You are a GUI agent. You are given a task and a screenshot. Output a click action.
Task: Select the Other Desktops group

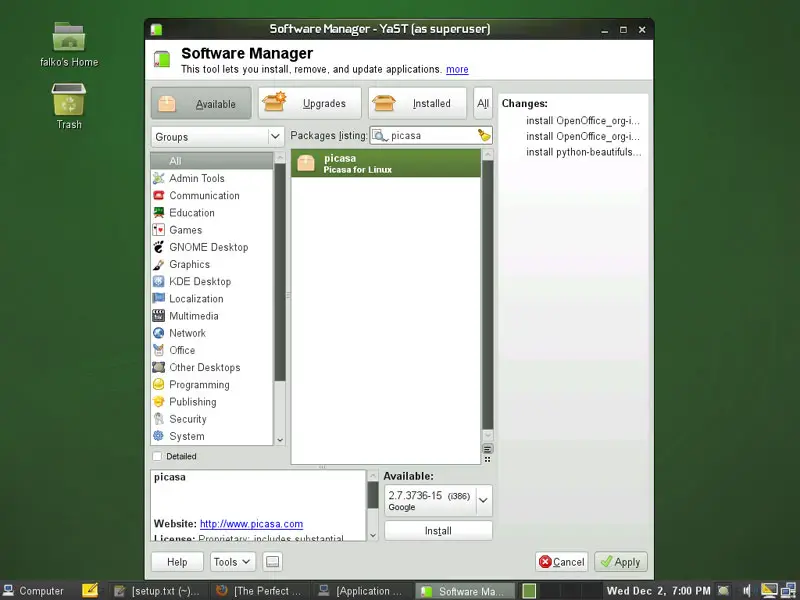click(212, 367)
